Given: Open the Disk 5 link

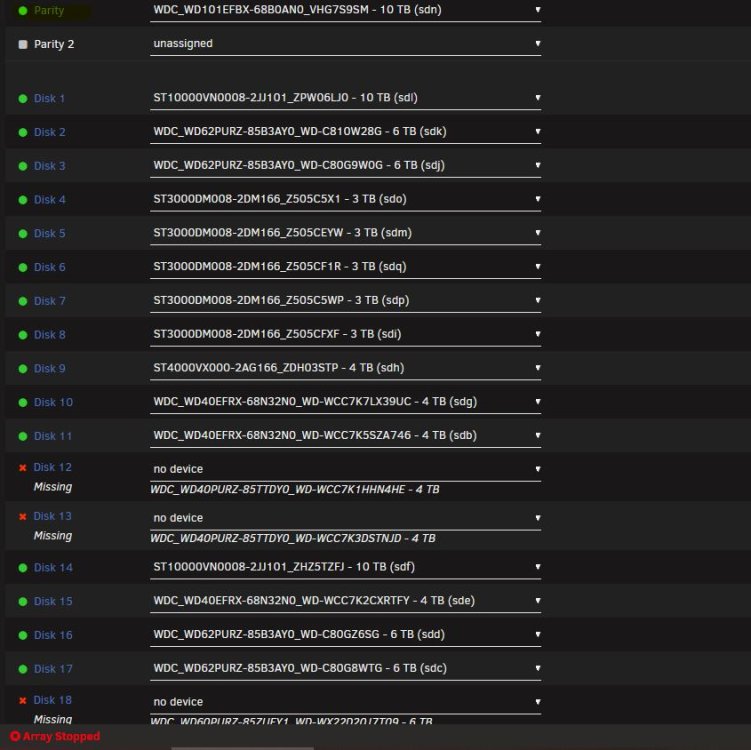Looking at the screenshot, I should [x=49, y=234].
